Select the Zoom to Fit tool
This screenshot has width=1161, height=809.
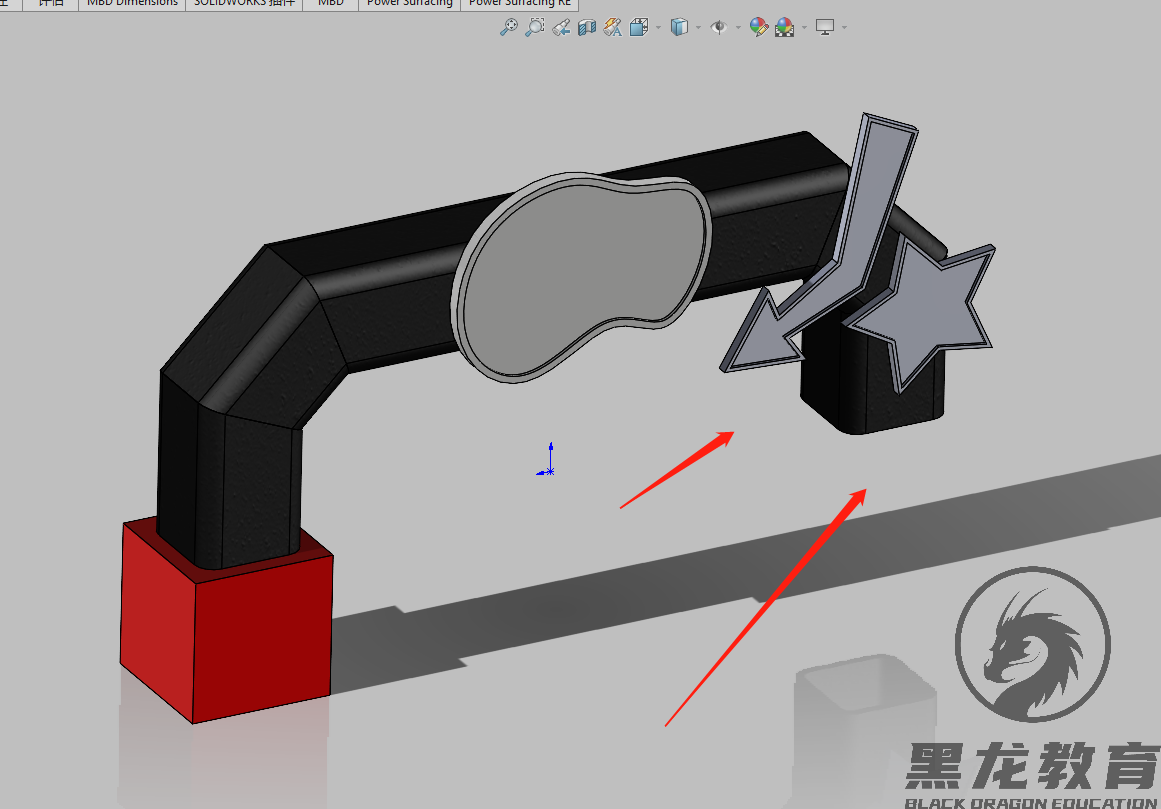[508, 27]
